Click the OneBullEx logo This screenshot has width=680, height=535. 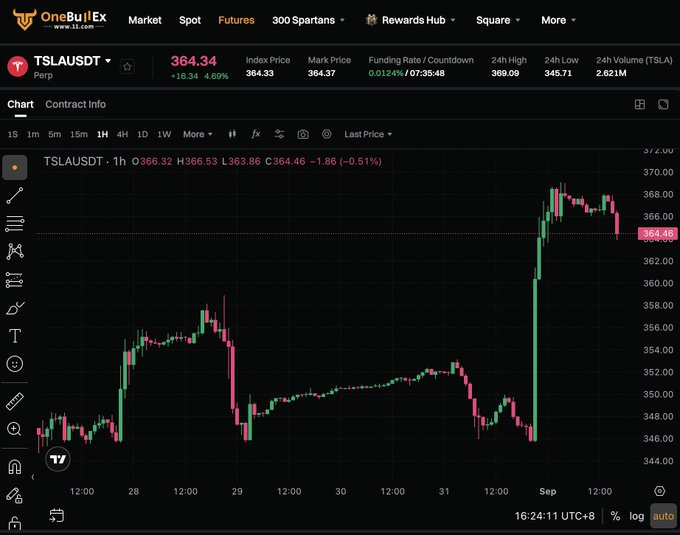click(59, 19)
